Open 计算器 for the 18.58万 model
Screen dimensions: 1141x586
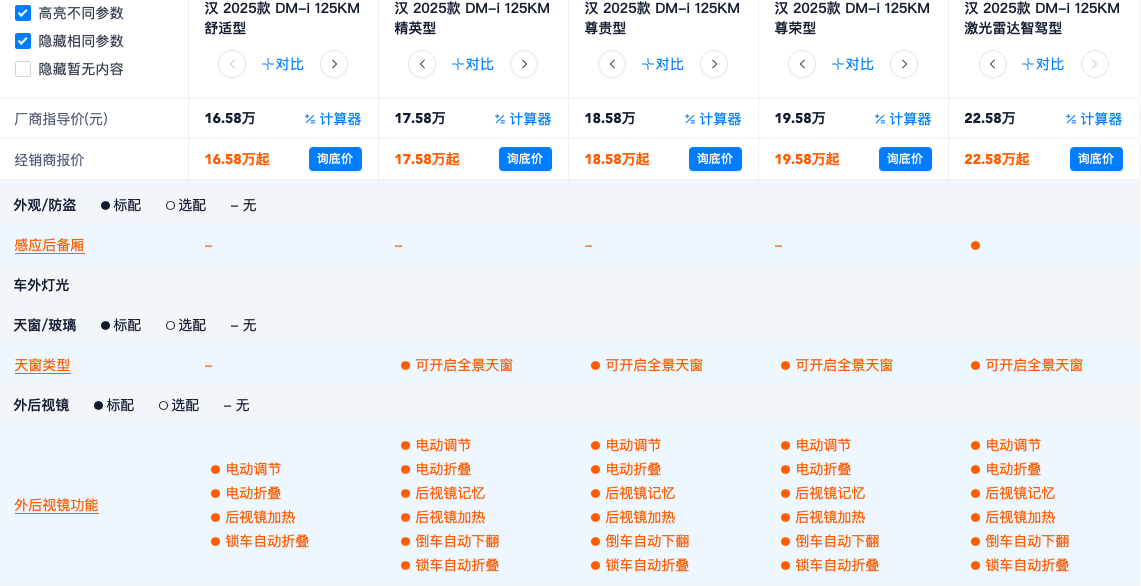tap(712, 119)
